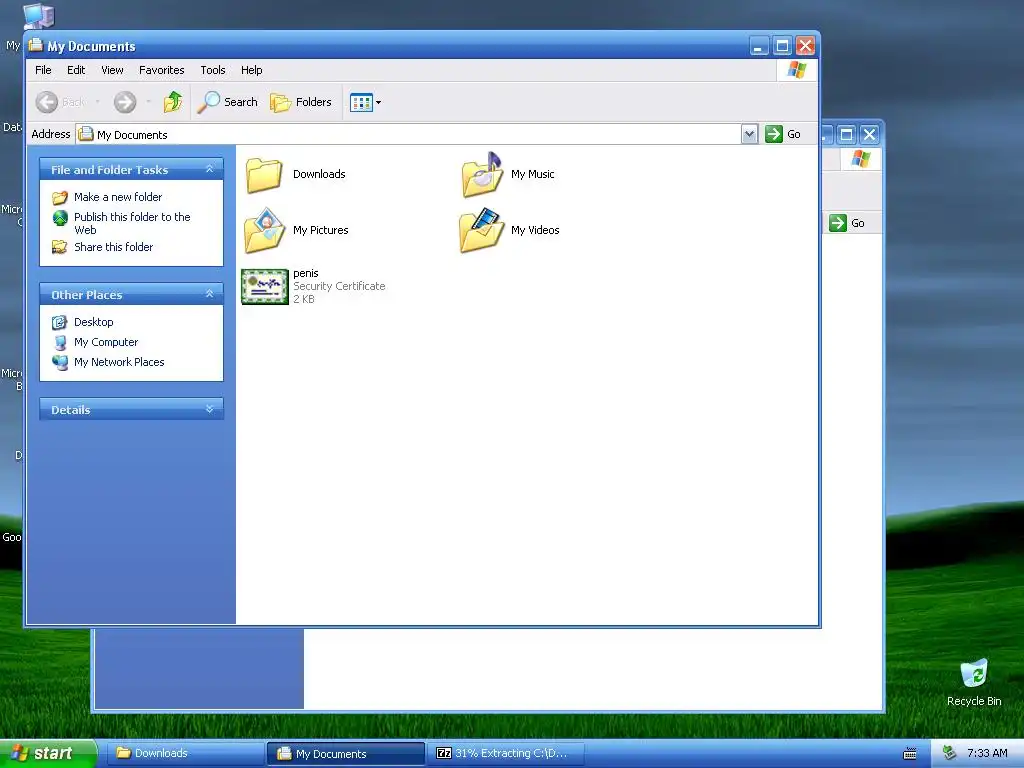Click Safely Remove Hardware tray icon
This screenshot has height=768, width=1024.
click(950, 753)
